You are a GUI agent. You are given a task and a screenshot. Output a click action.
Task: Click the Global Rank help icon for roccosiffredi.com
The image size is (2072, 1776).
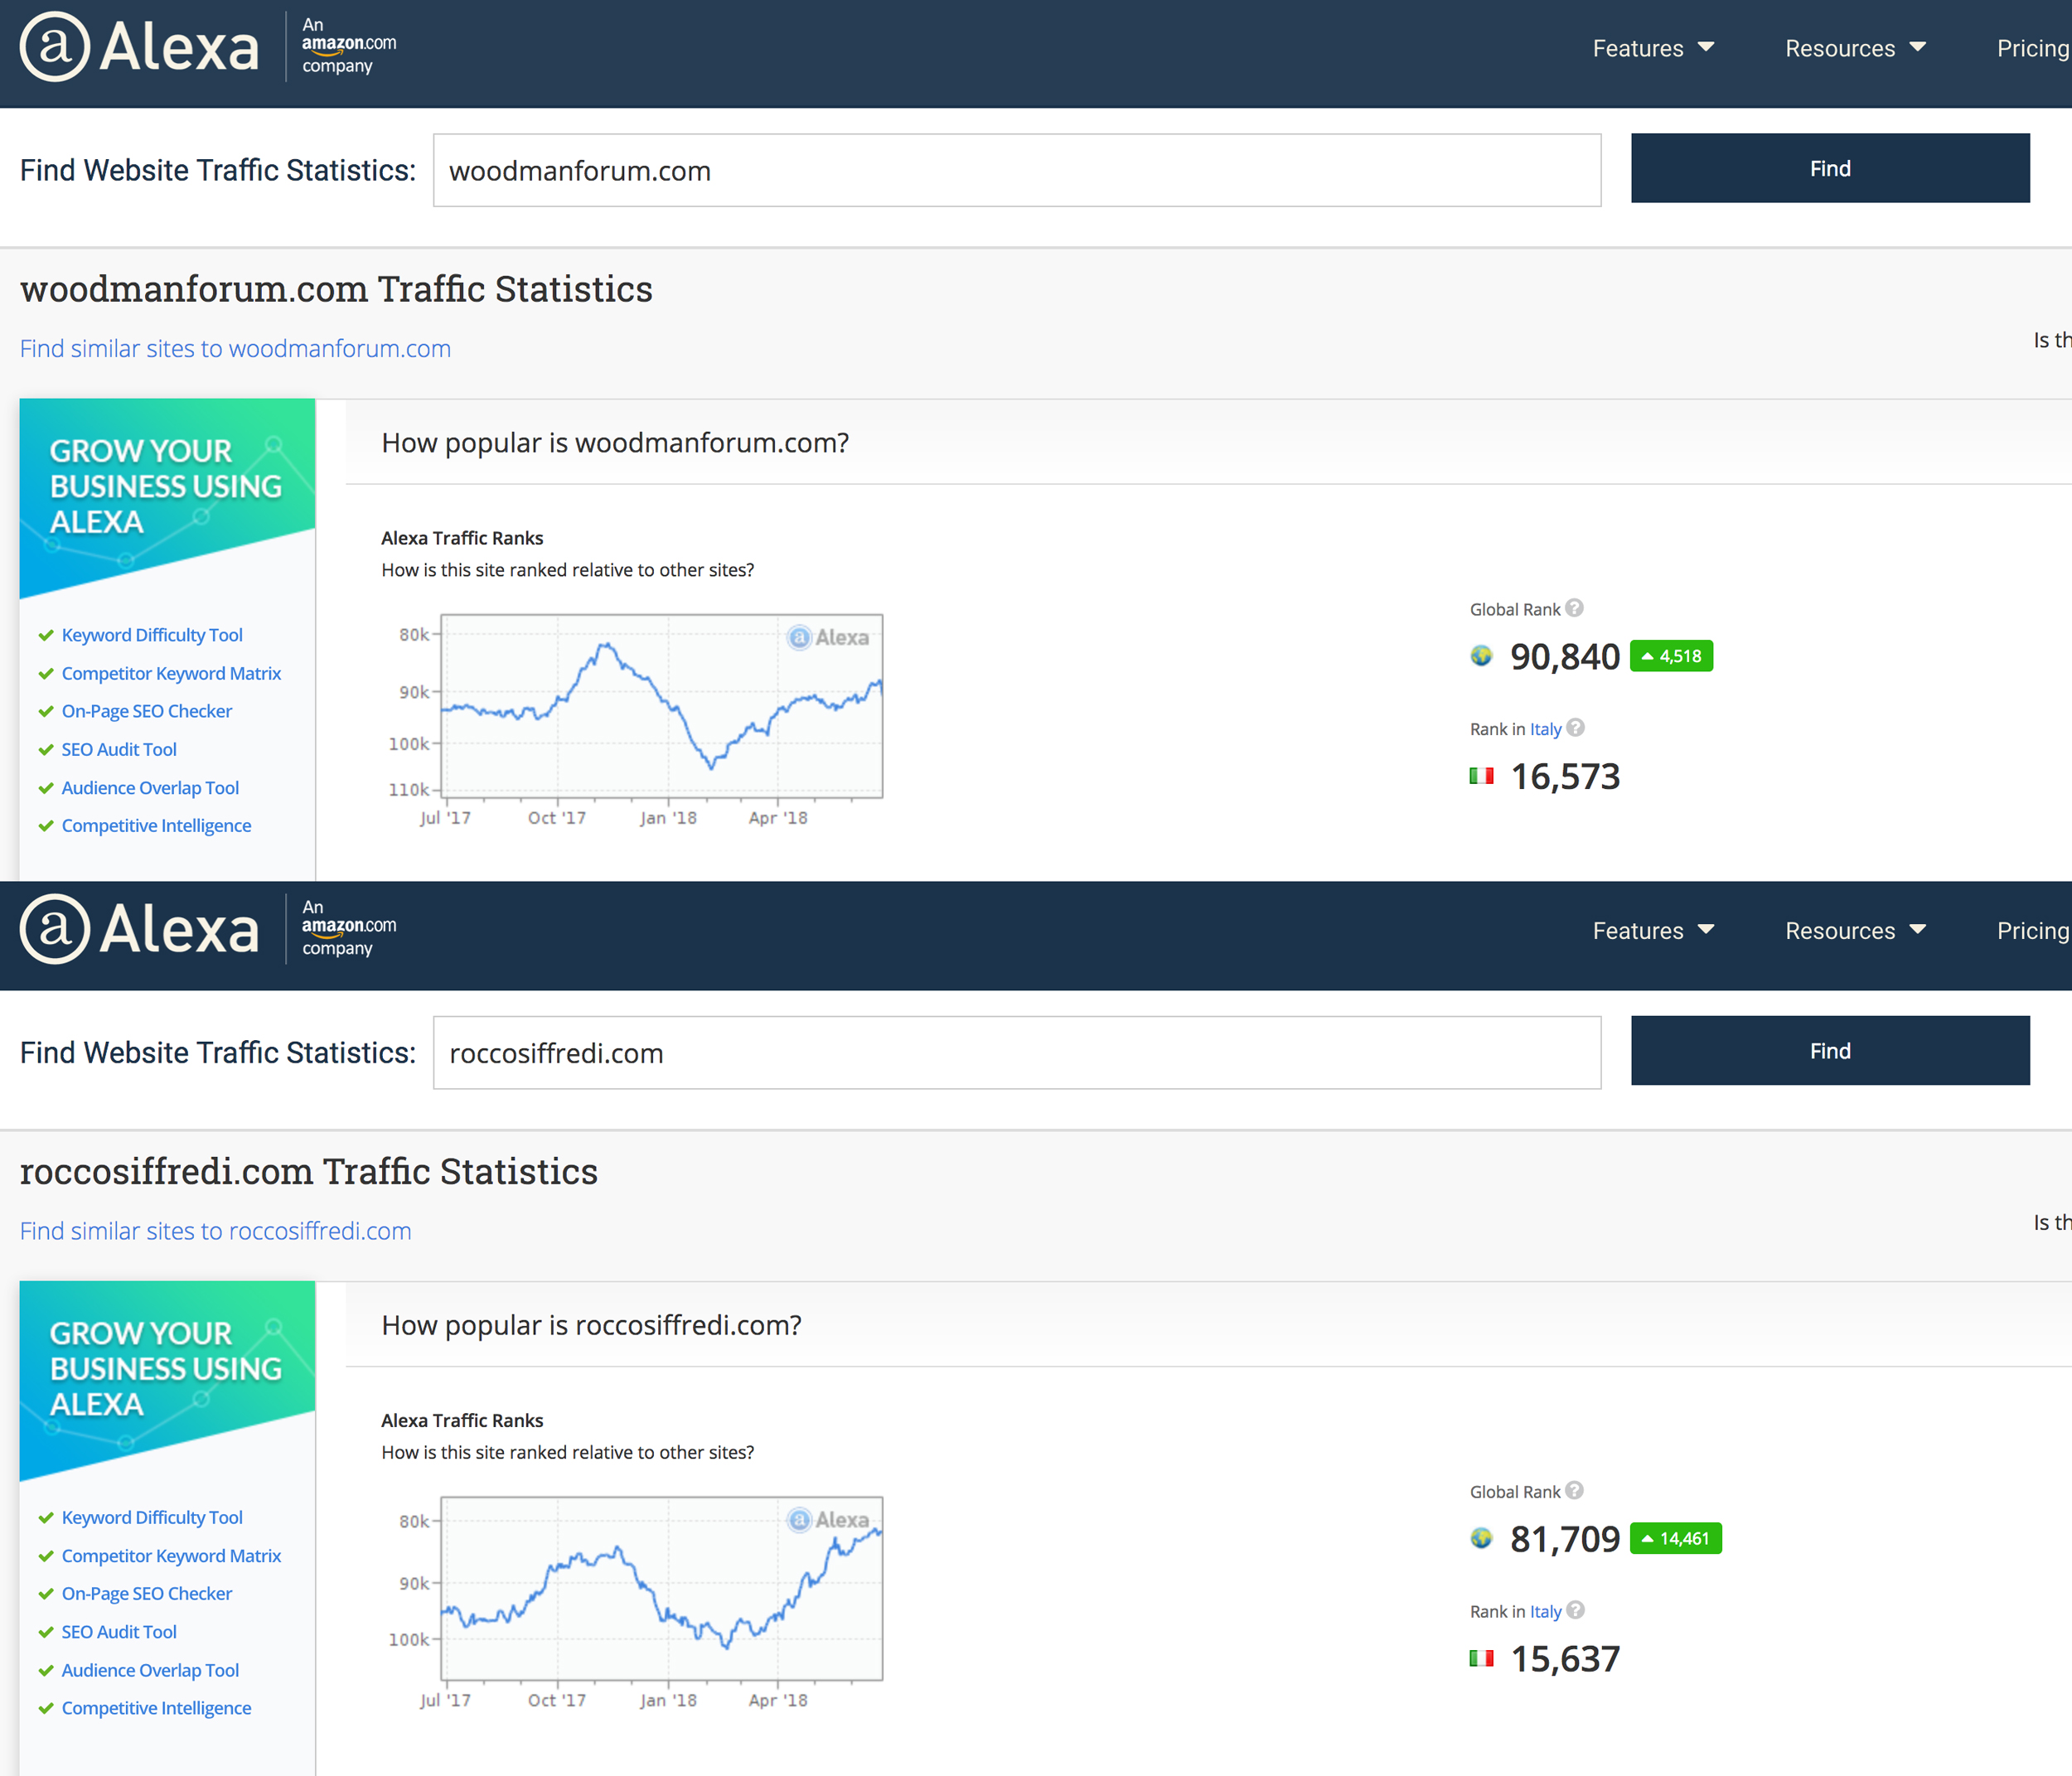point(1574,1490)
